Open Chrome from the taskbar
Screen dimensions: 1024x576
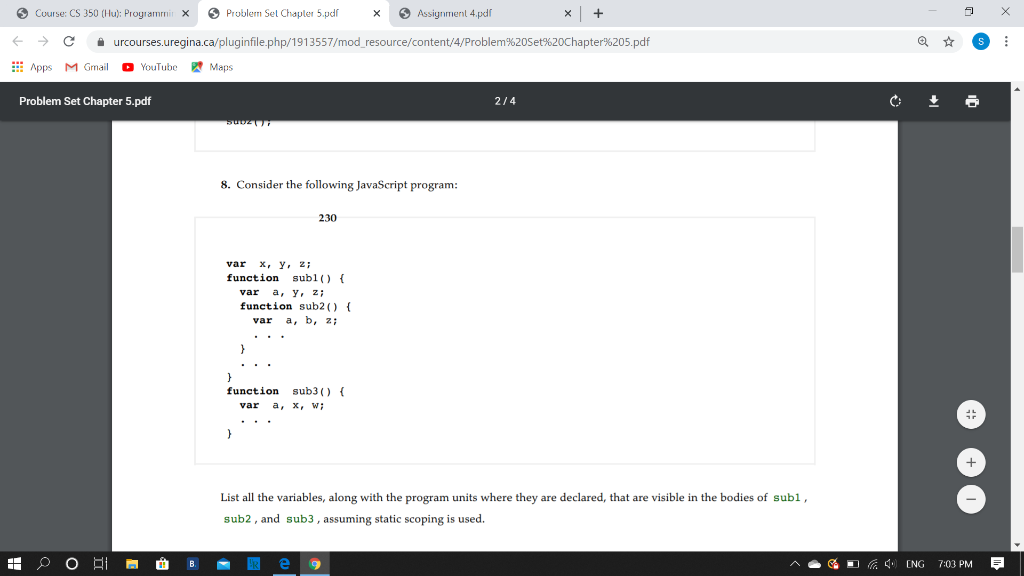pos(315,563)
